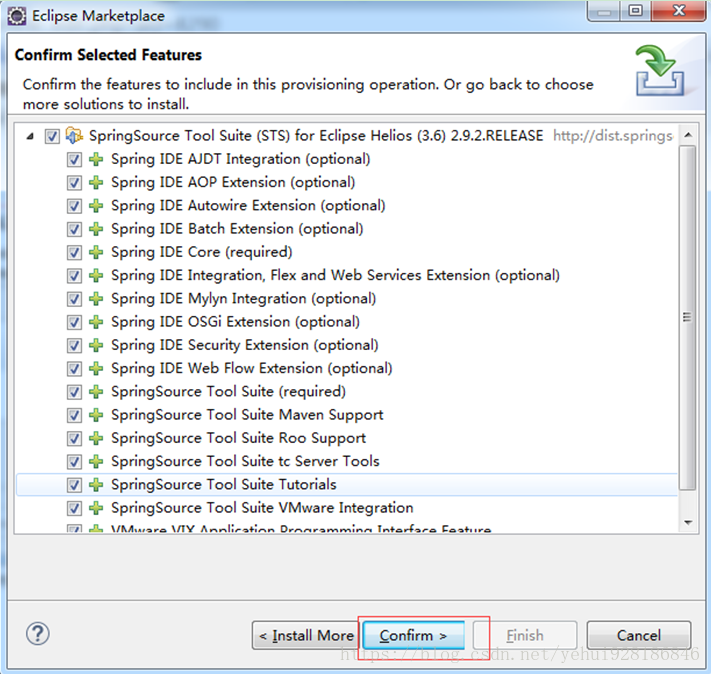Uncheck Spring IDE Mylyn Integration checkbox
Image resolution: width=711 pixels, height=674 pixels.
point(74,299)
